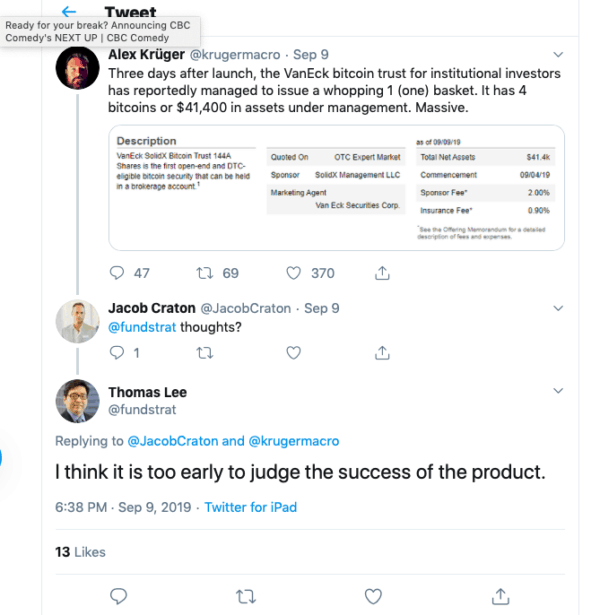
Task: View the 13 Likes list
Action: tap(80, 552)
